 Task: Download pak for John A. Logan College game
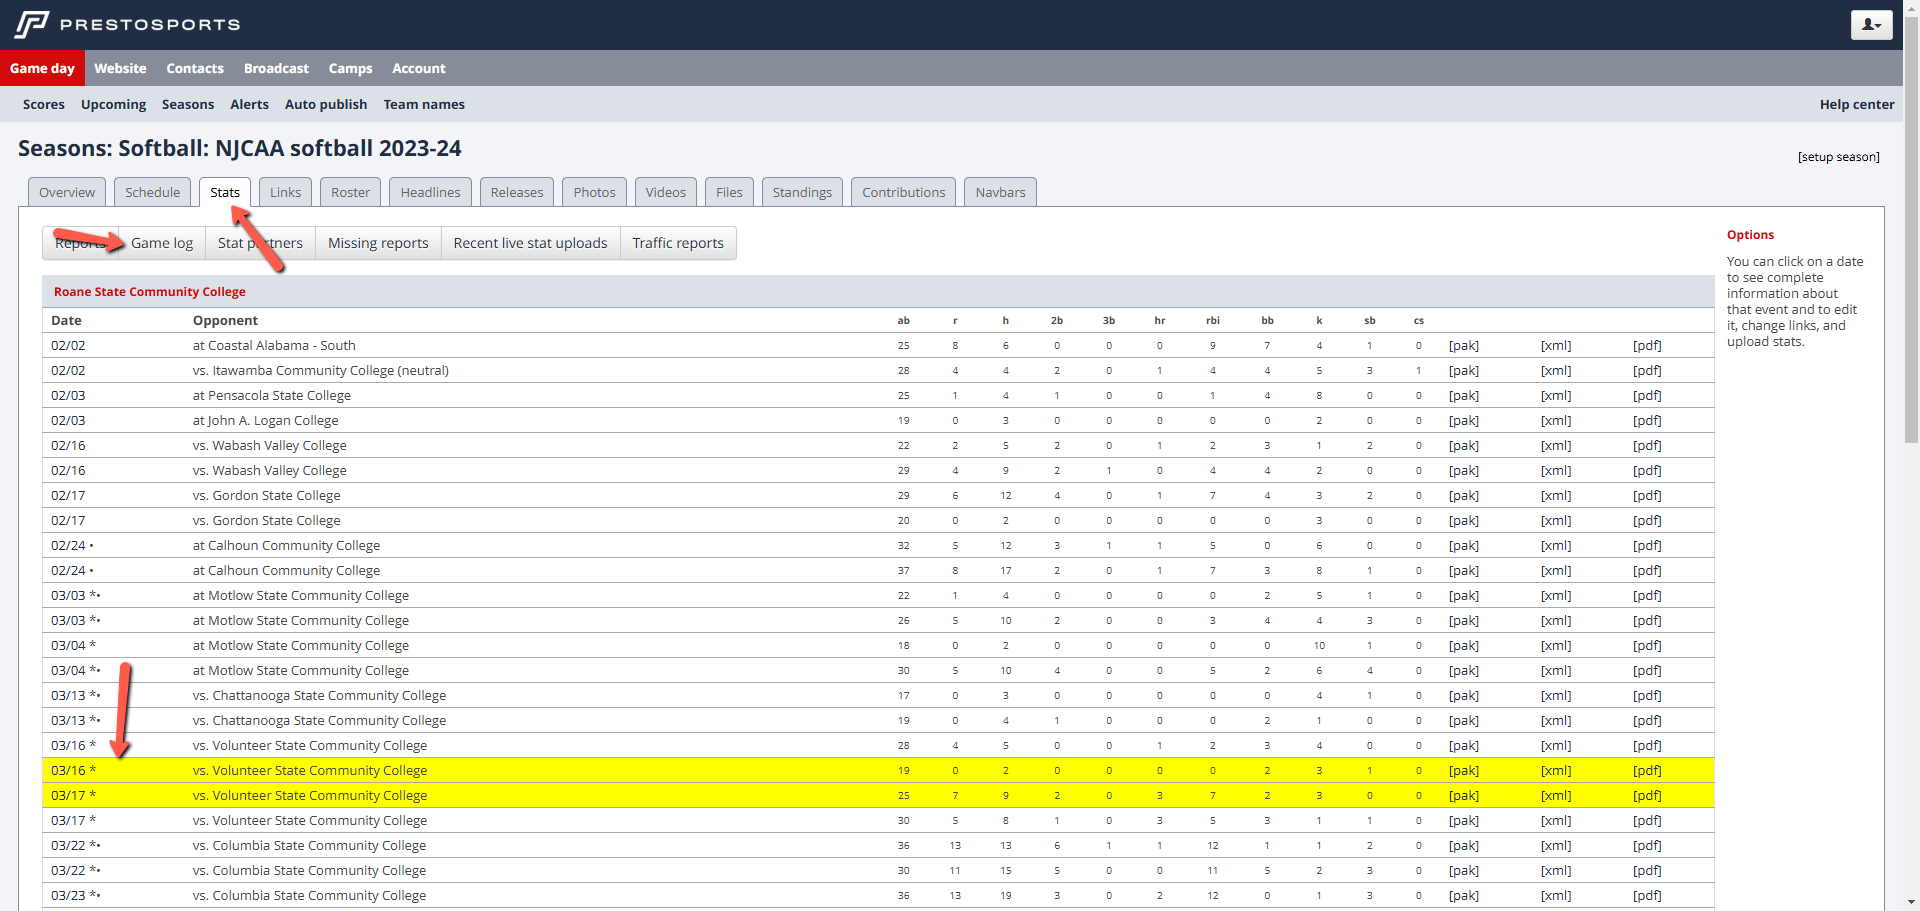pyautogui.click(x=1464, y=420)
